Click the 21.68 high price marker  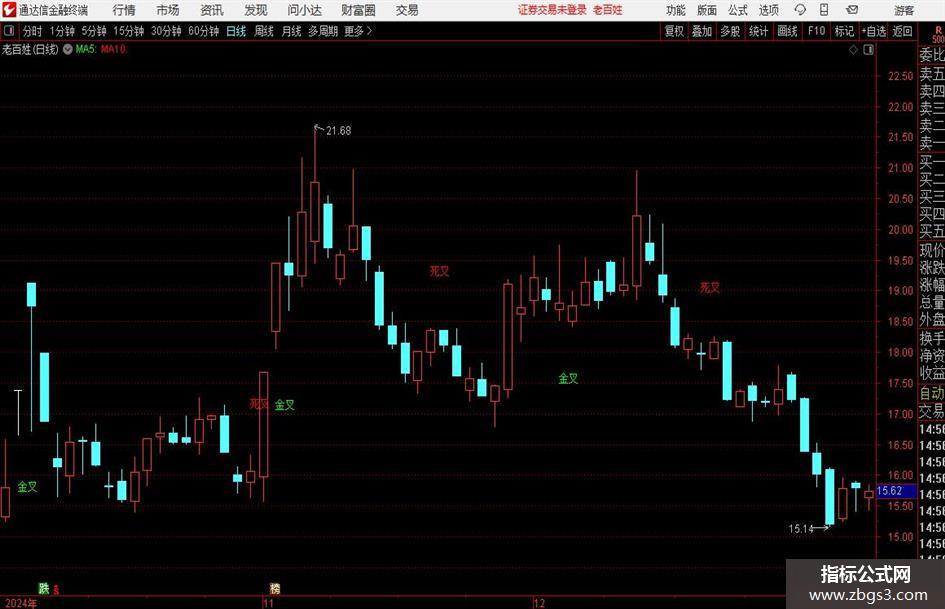pos(338,130)
